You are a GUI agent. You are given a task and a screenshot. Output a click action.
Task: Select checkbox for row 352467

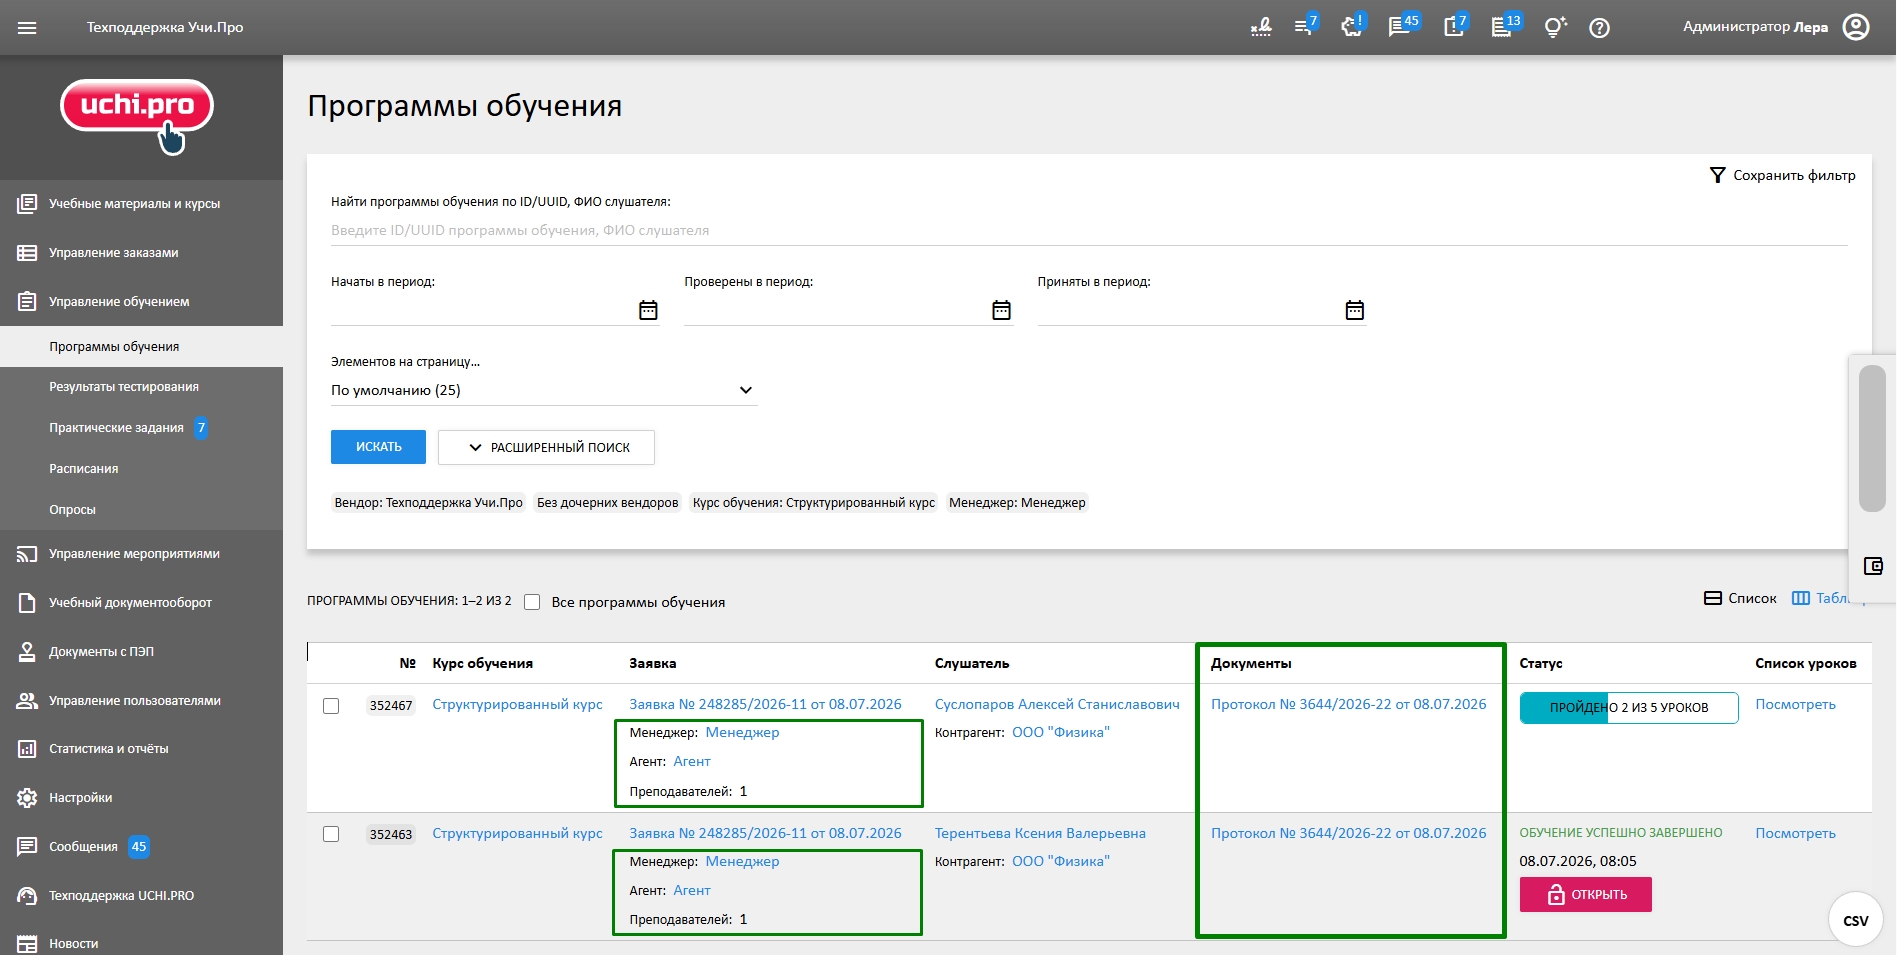pyautogui.click(x=331, y=706)
